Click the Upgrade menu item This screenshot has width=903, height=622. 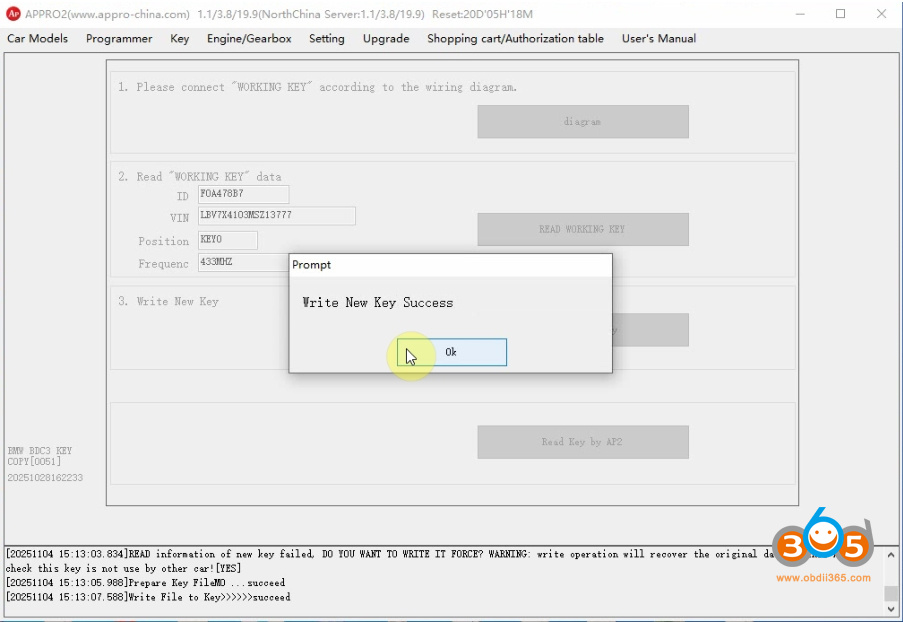click(x=386, y=39)
